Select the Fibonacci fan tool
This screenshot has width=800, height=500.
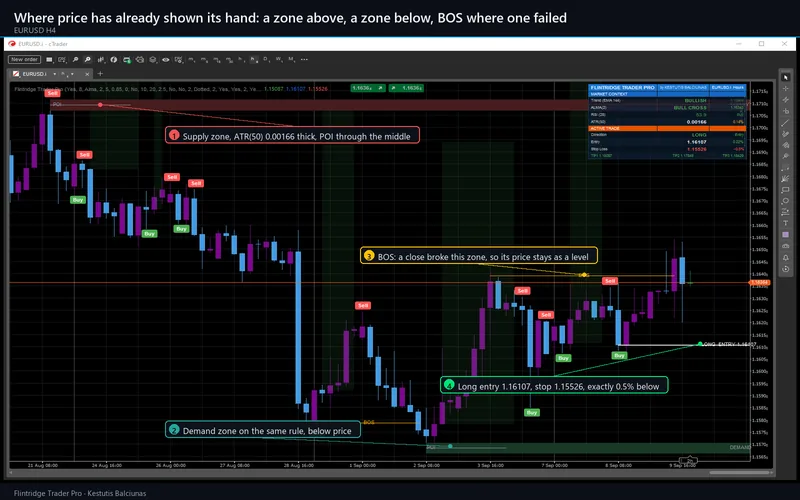coord(785,145)
